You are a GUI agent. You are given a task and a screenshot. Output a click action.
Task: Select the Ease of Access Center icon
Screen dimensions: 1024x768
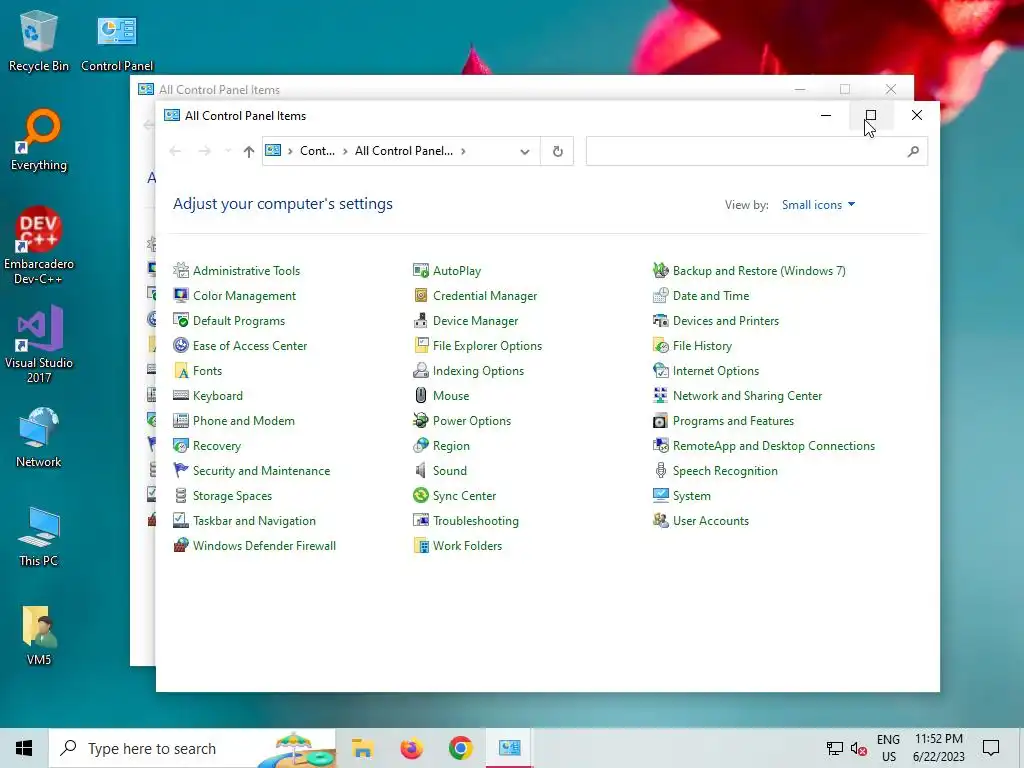click(x=181, y=345)
